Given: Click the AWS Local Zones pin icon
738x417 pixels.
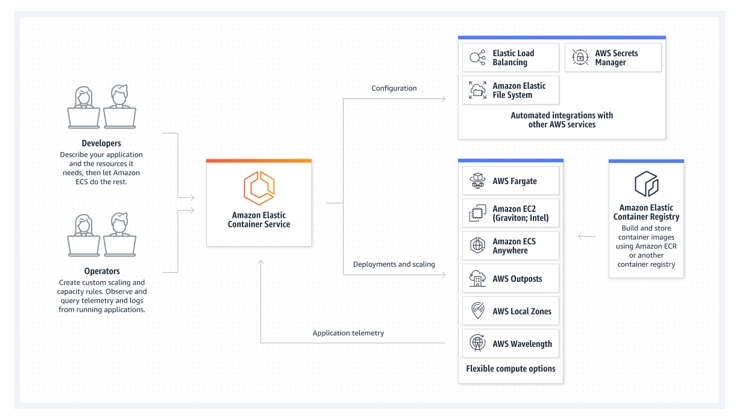Looking at the screenshot, I should pyautogui.click(x=477, y=311).
